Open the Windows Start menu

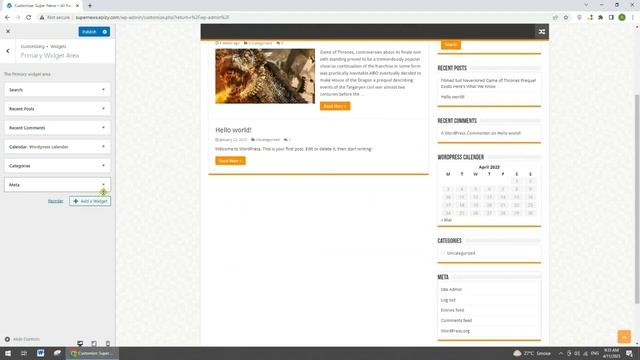8,353
